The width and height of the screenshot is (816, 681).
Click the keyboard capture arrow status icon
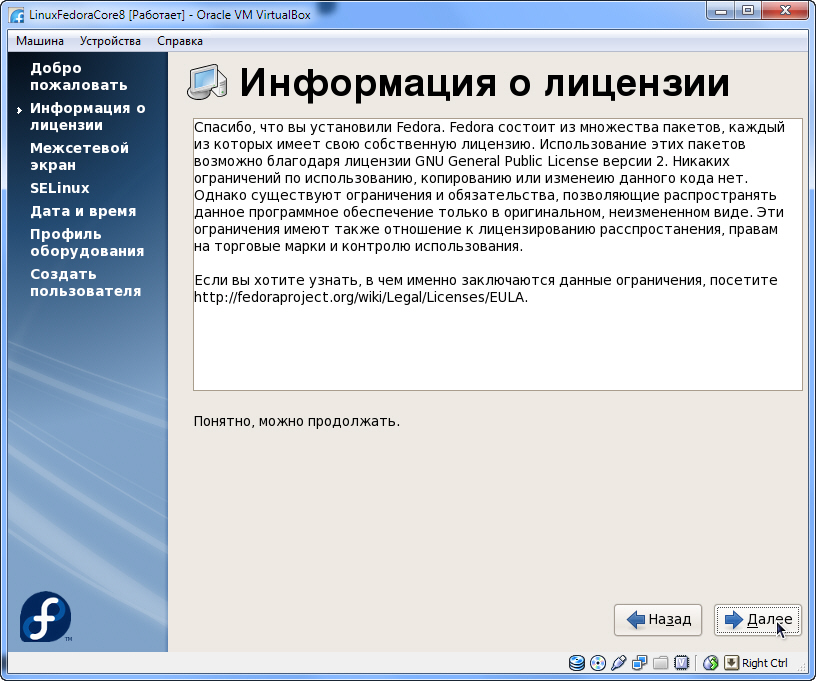(731, 662)
